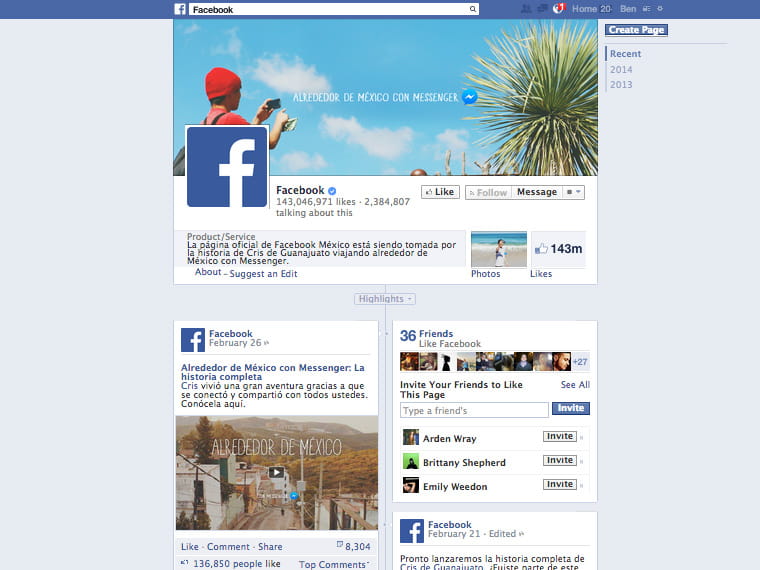760x570 pixels.
Task: Invite Brittany Shepherd to like page
Action: tap(560, 460)
